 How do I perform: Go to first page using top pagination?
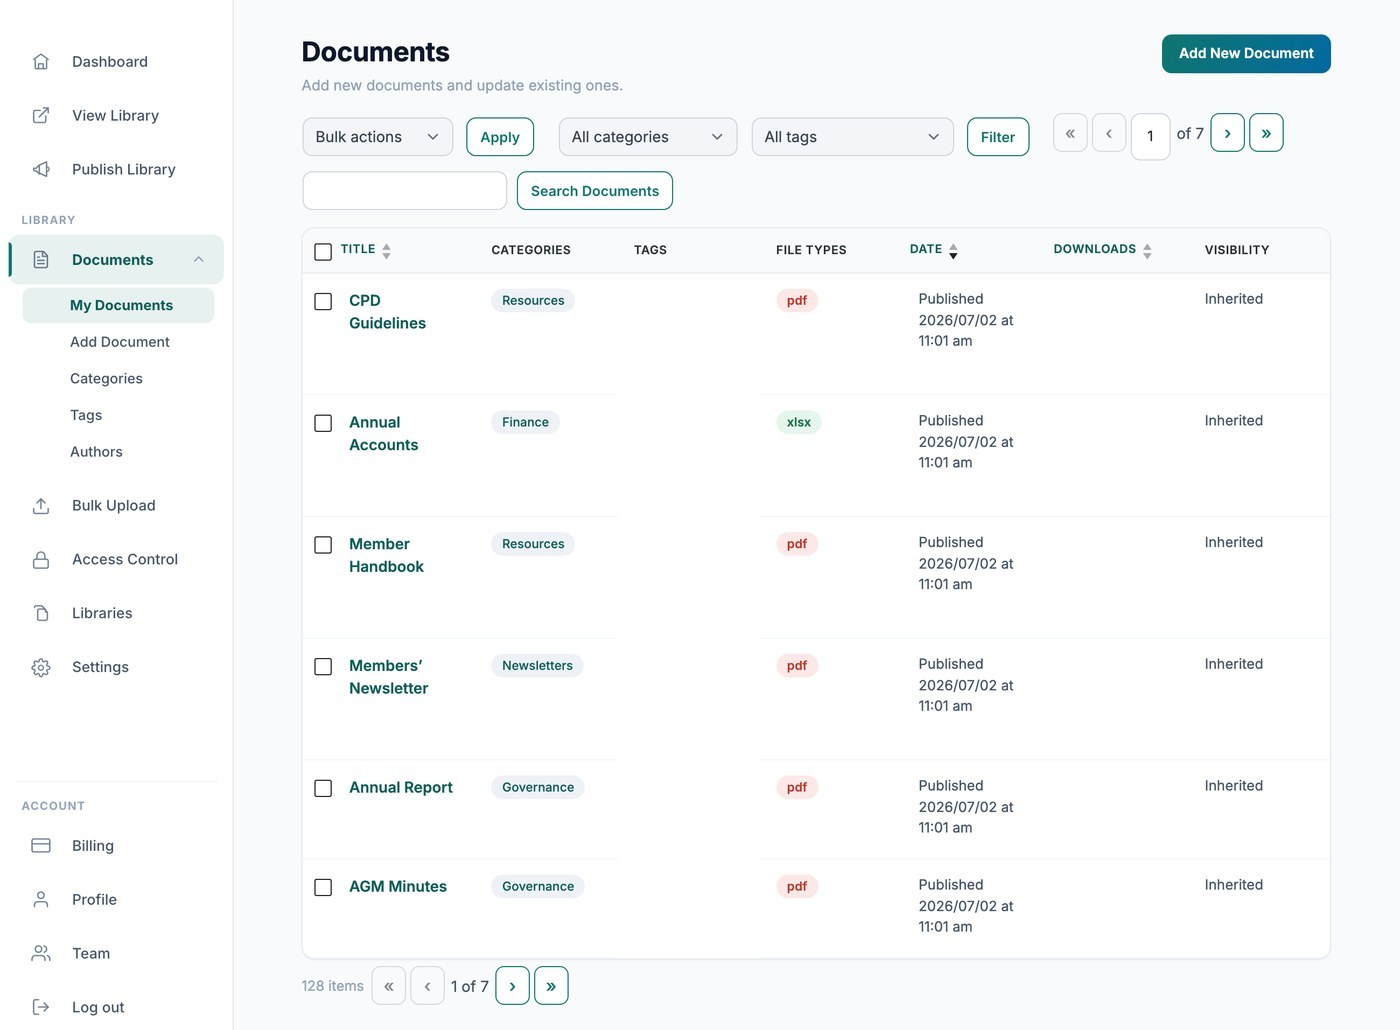(x=1070, y=133)
